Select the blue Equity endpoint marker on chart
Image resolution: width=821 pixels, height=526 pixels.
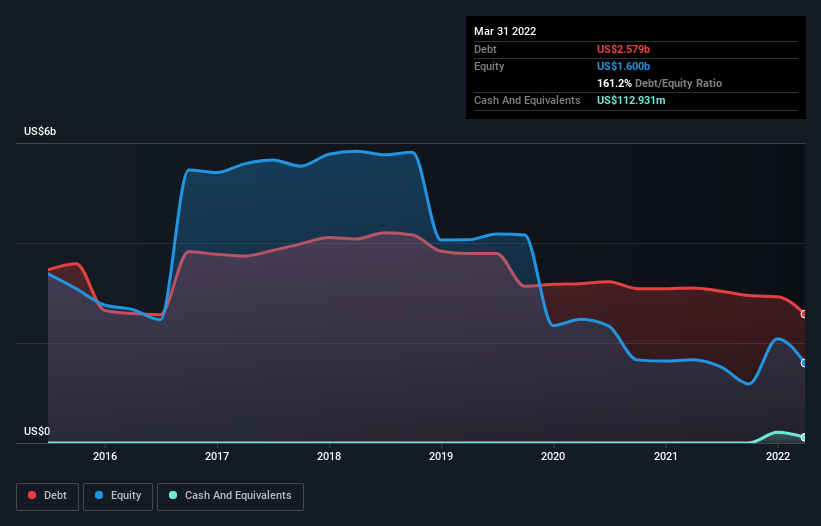tap(804, 363)
